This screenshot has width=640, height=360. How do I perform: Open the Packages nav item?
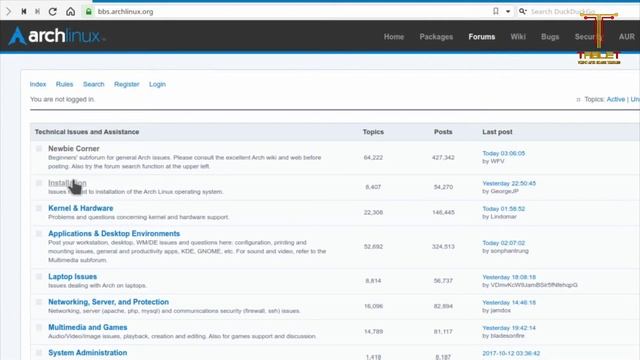(436, 37)
